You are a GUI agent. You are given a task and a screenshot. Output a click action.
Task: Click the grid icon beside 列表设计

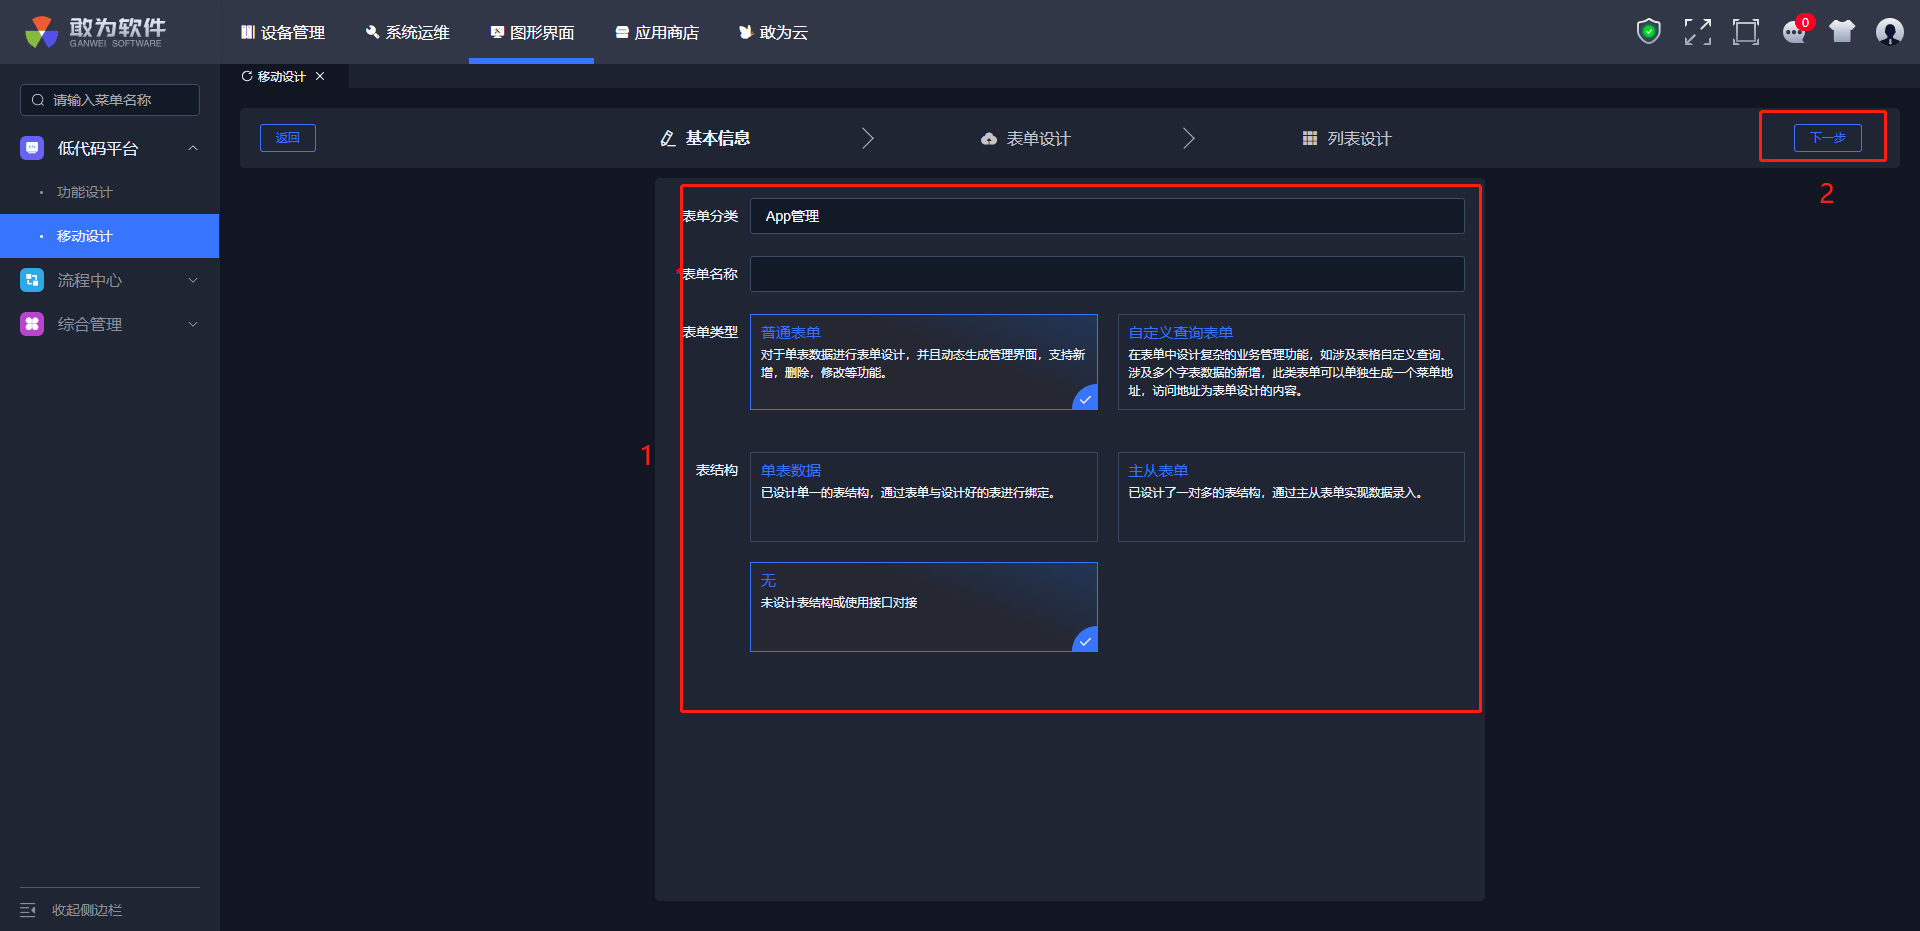coord(1310,138)
